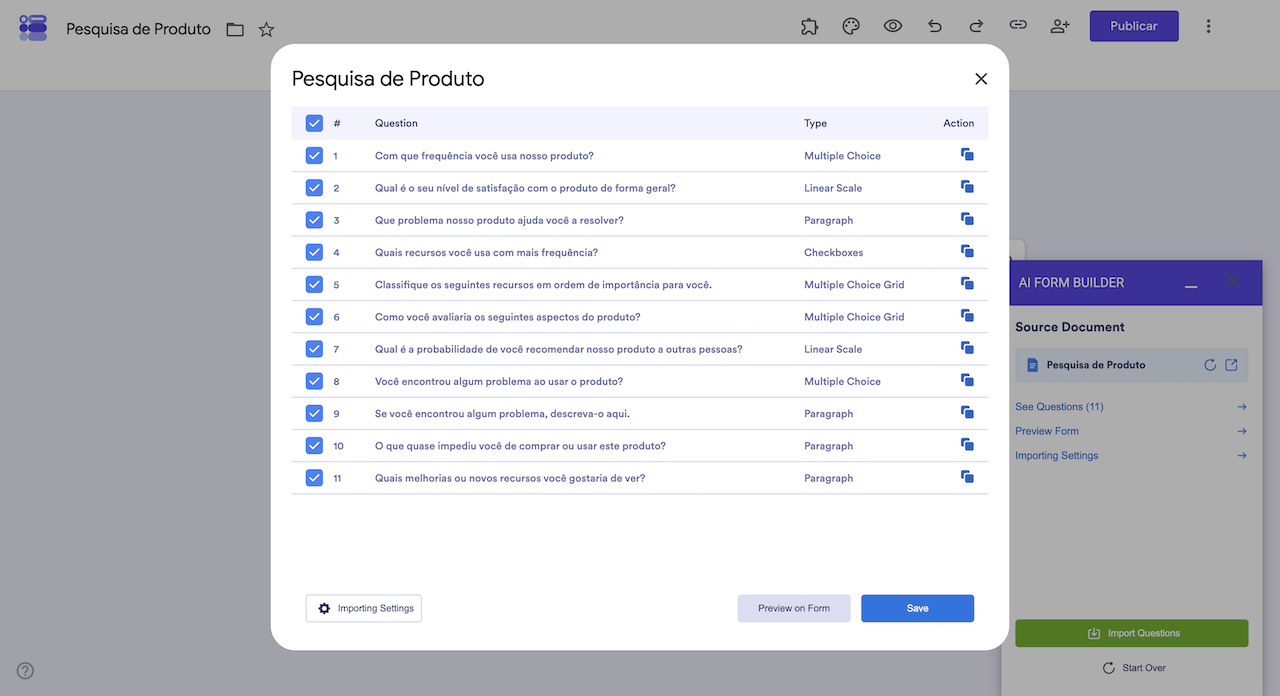Click the undo arrow in top toolbar
This screenshot has height=696, width=1280.
click(x=935, y=26)
